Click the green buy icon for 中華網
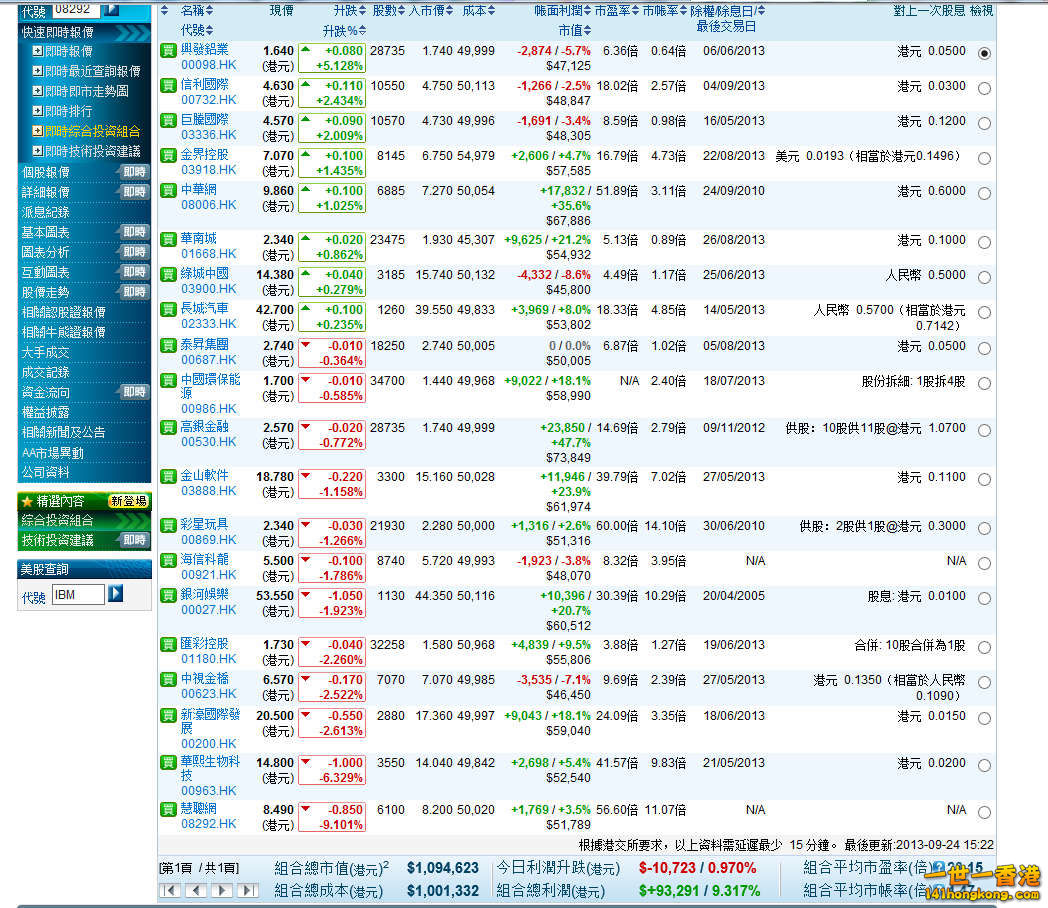Screen dimensions: 1048x908 [x=168, y=190]
